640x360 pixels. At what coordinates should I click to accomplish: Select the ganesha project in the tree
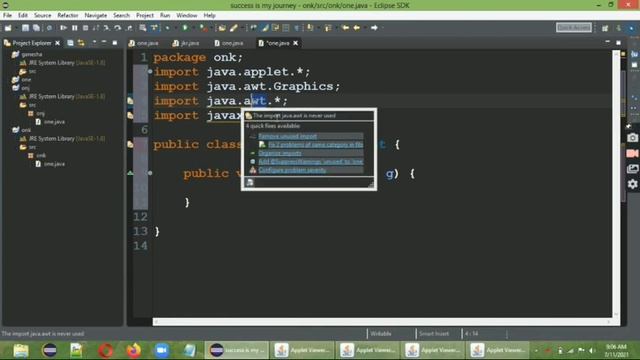31,54
